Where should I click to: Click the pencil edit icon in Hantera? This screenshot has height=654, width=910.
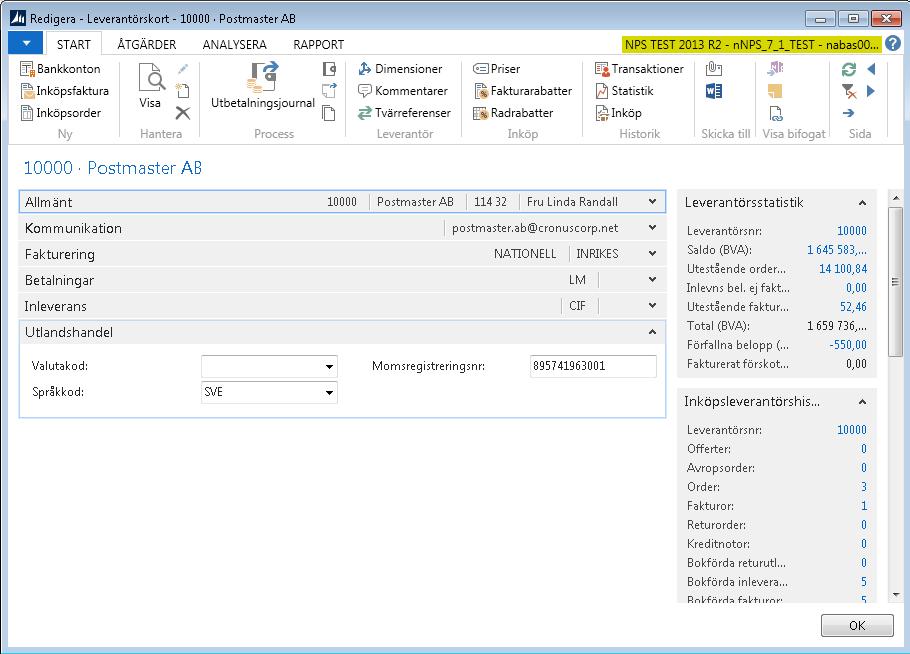pyautogui.click(x=183, y=69)
